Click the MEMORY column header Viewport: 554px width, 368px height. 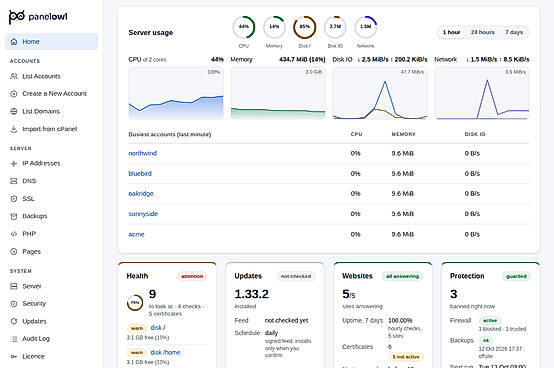click(403, 134)
